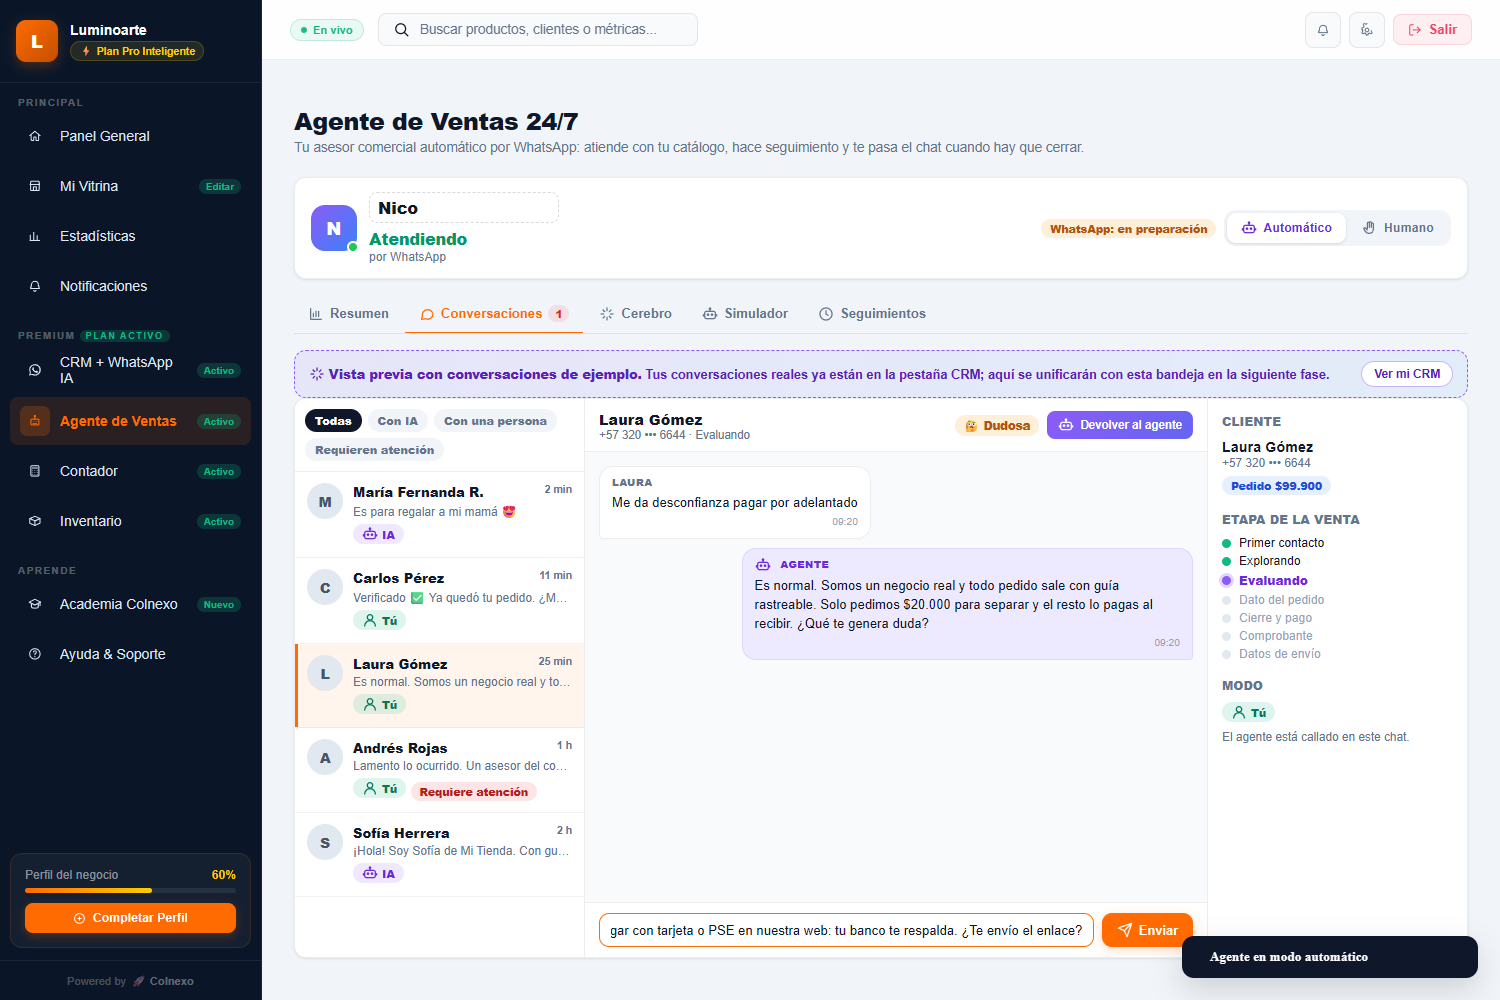Filter conversations by Con IA
This screenshot has width=1500, height=1000.
click(x=398, y=421)
